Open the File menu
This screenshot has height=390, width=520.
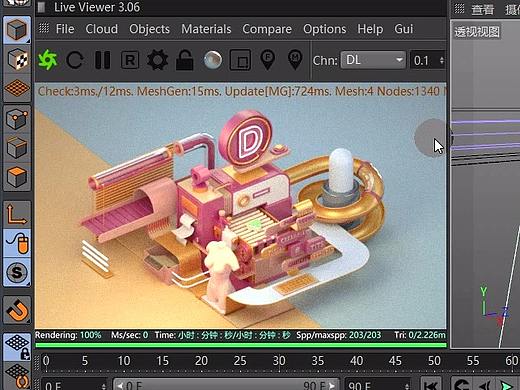click(x=65, y=29)
